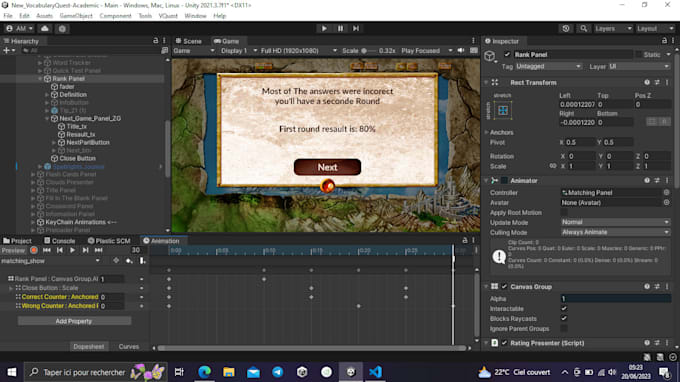Open the Play Focused dropdown
This screenshot has height=382, width=680.
(x=427, y=51)
